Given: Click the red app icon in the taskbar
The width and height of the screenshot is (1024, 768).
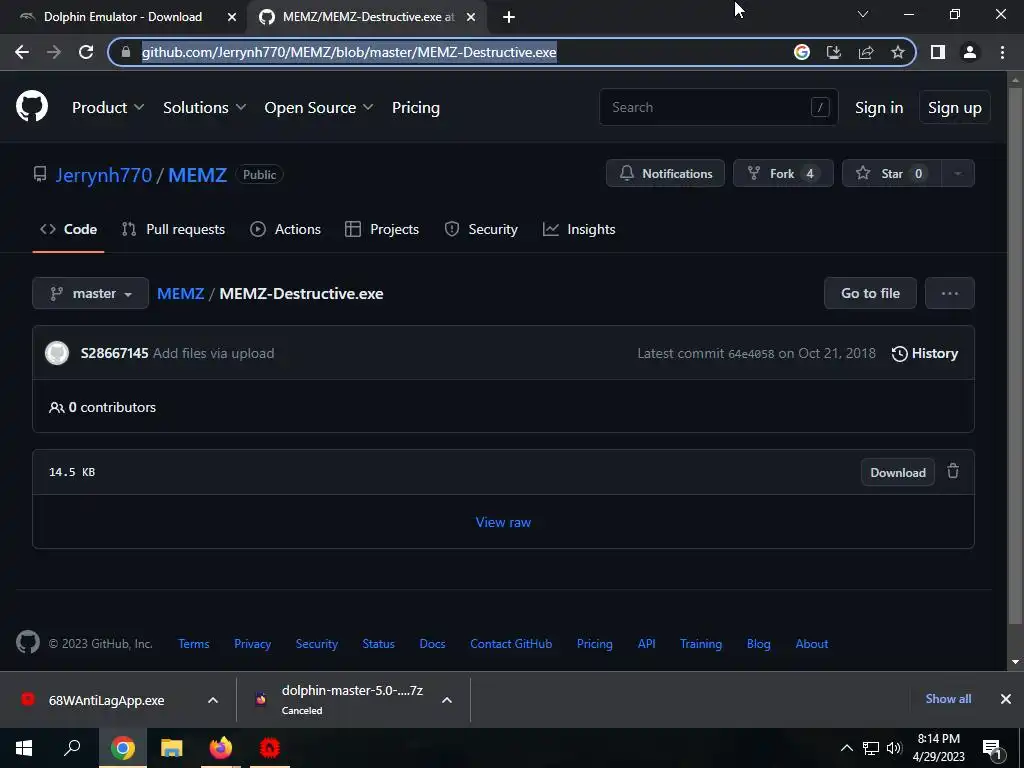Looking at the screenshot, I should [269, 748].
